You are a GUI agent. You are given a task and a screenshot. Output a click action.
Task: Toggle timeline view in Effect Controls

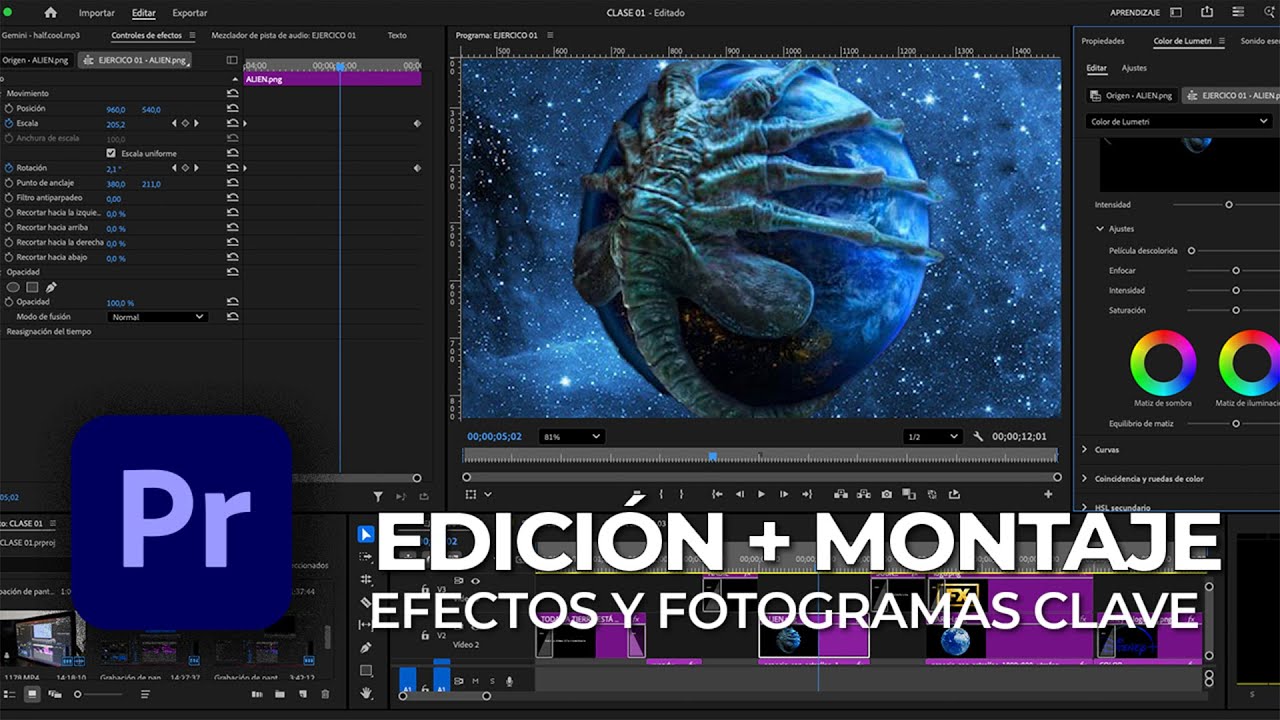tap(232, 60)
